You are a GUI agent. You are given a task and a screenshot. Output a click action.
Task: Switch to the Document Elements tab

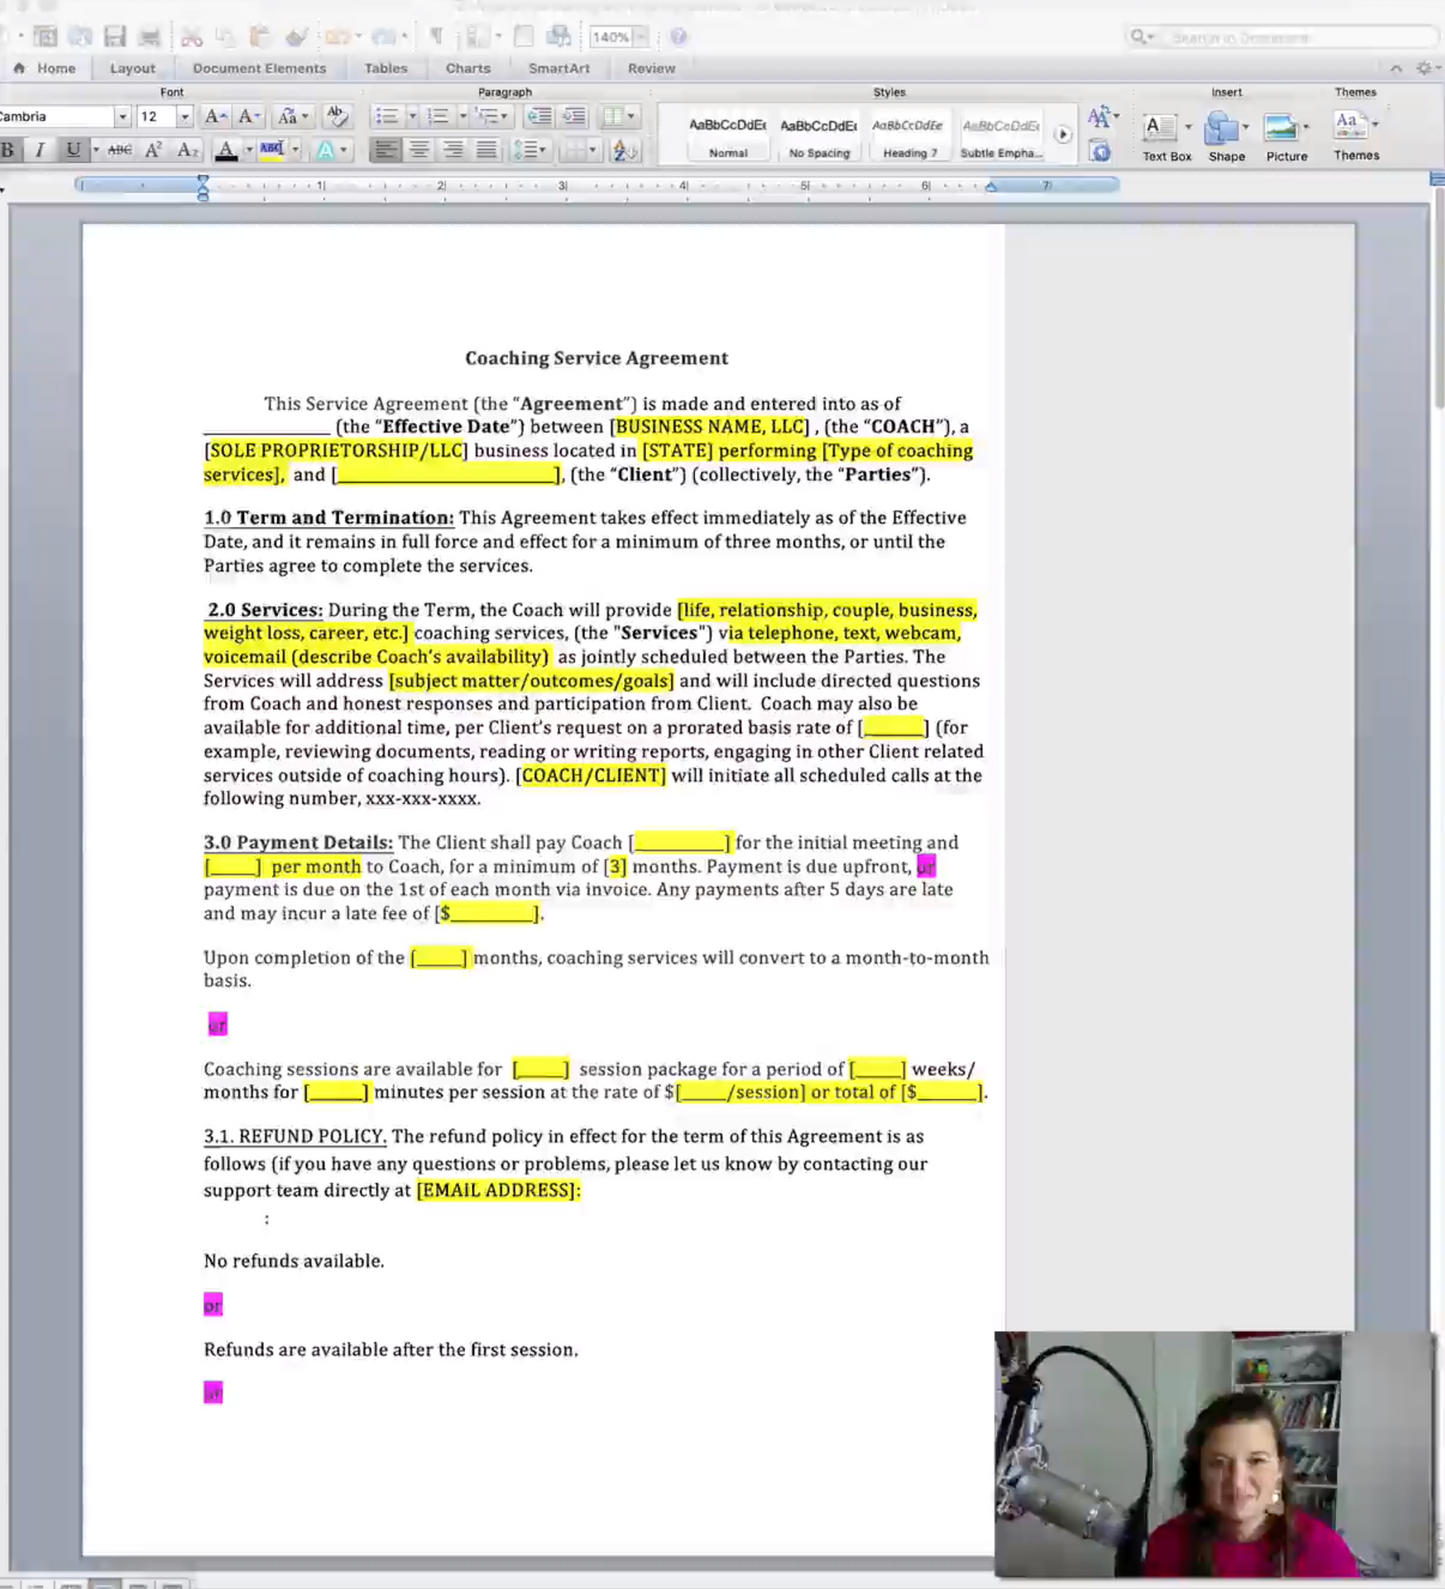coord(259,68)
